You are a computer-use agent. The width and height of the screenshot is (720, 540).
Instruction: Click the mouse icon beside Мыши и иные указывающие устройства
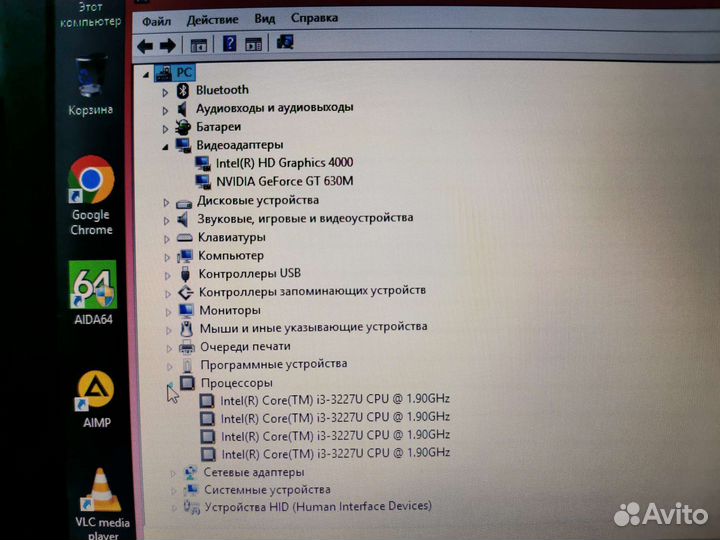pos(186,329)
